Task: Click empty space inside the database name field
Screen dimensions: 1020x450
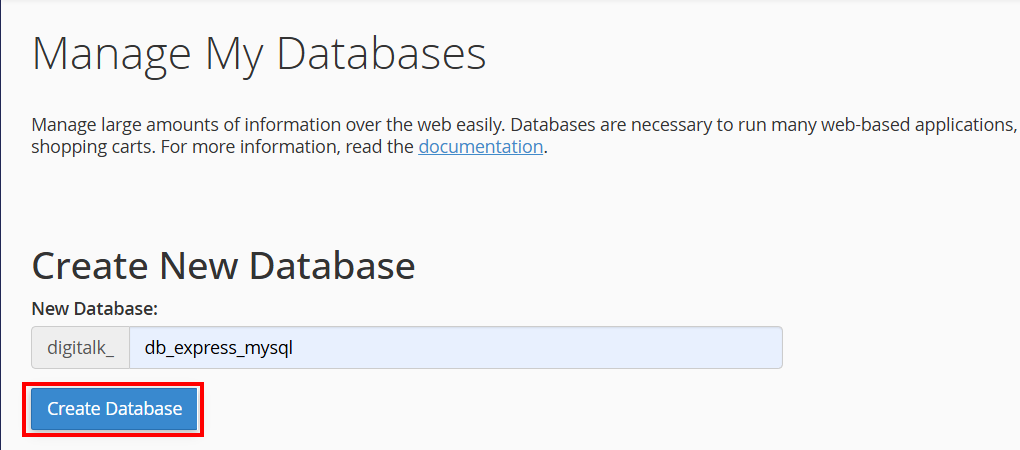Action: tap(533, 348)
